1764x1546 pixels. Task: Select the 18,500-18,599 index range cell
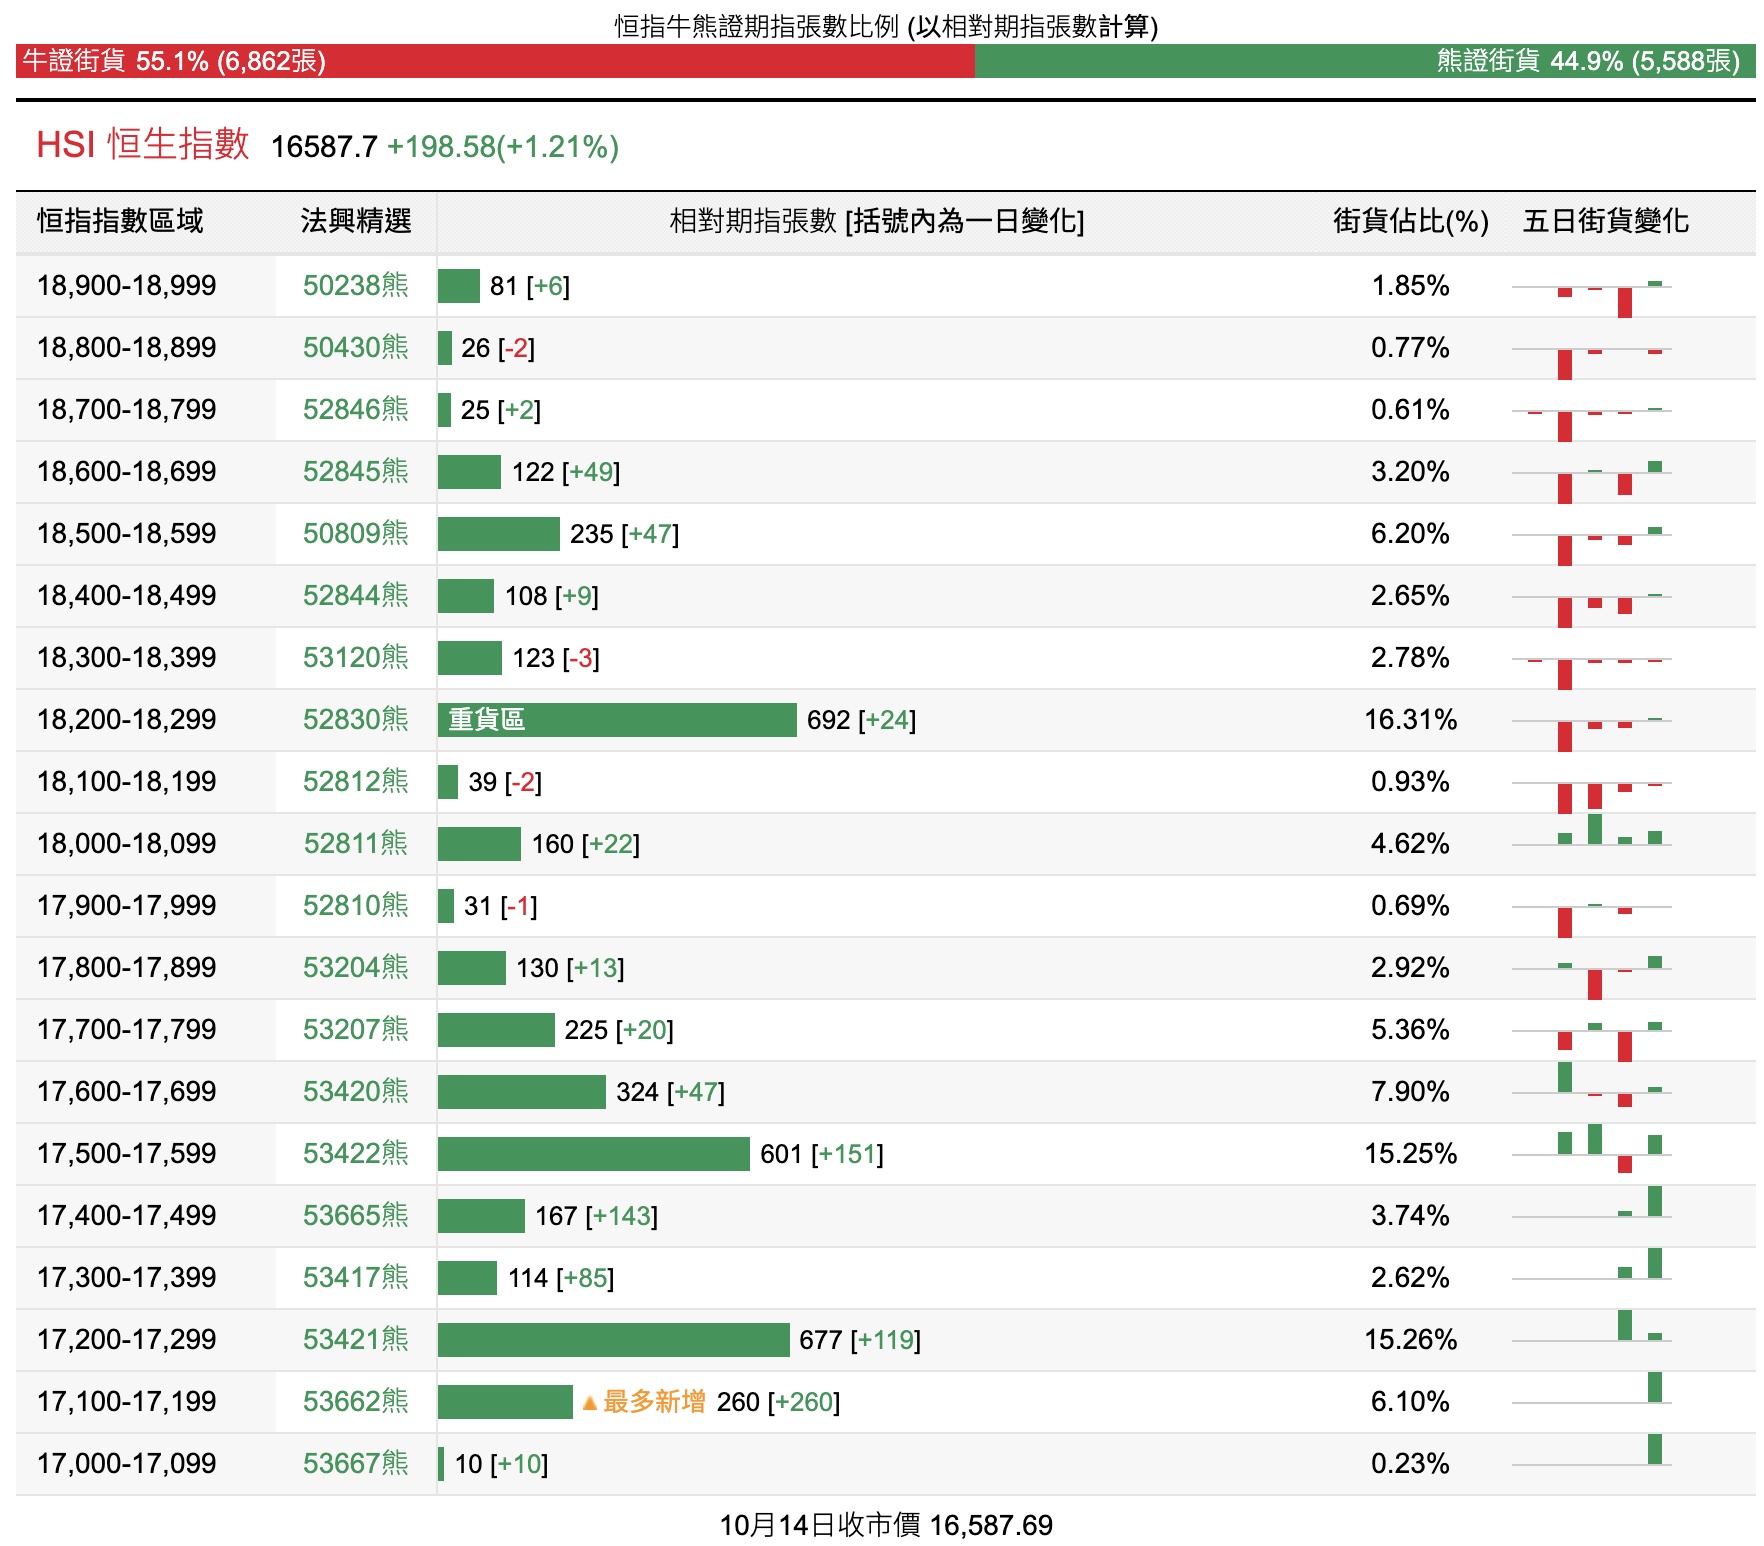[x=127, y=534]
